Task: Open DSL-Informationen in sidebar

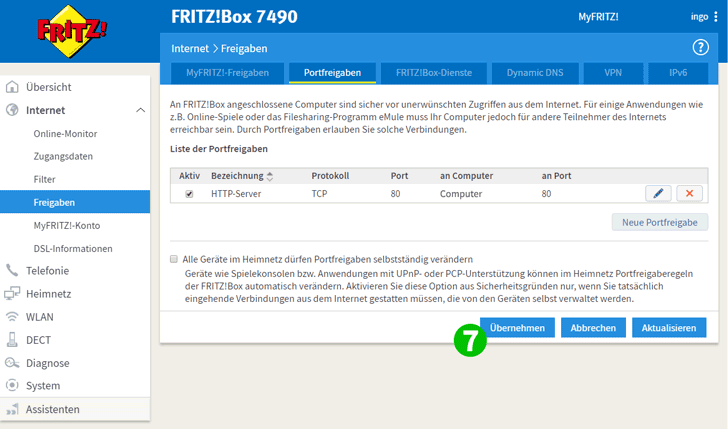Action: (x=73, y=248)
